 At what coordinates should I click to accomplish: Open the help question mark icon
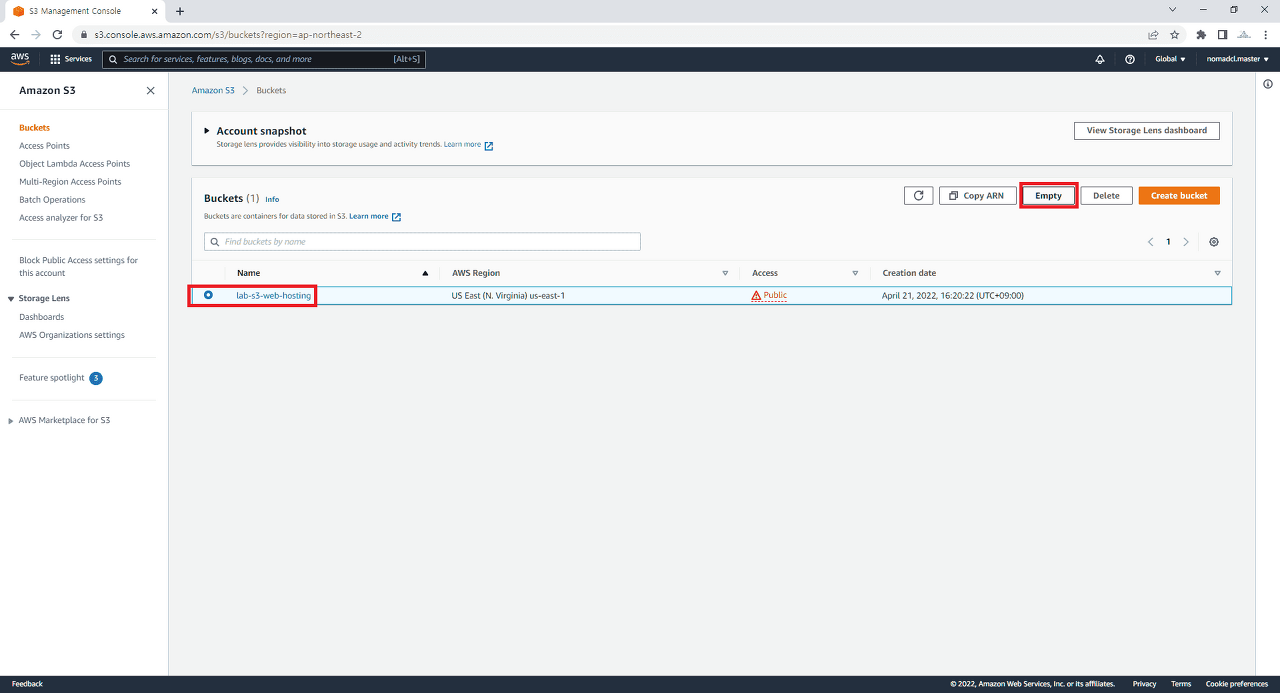click(1130, 59)
